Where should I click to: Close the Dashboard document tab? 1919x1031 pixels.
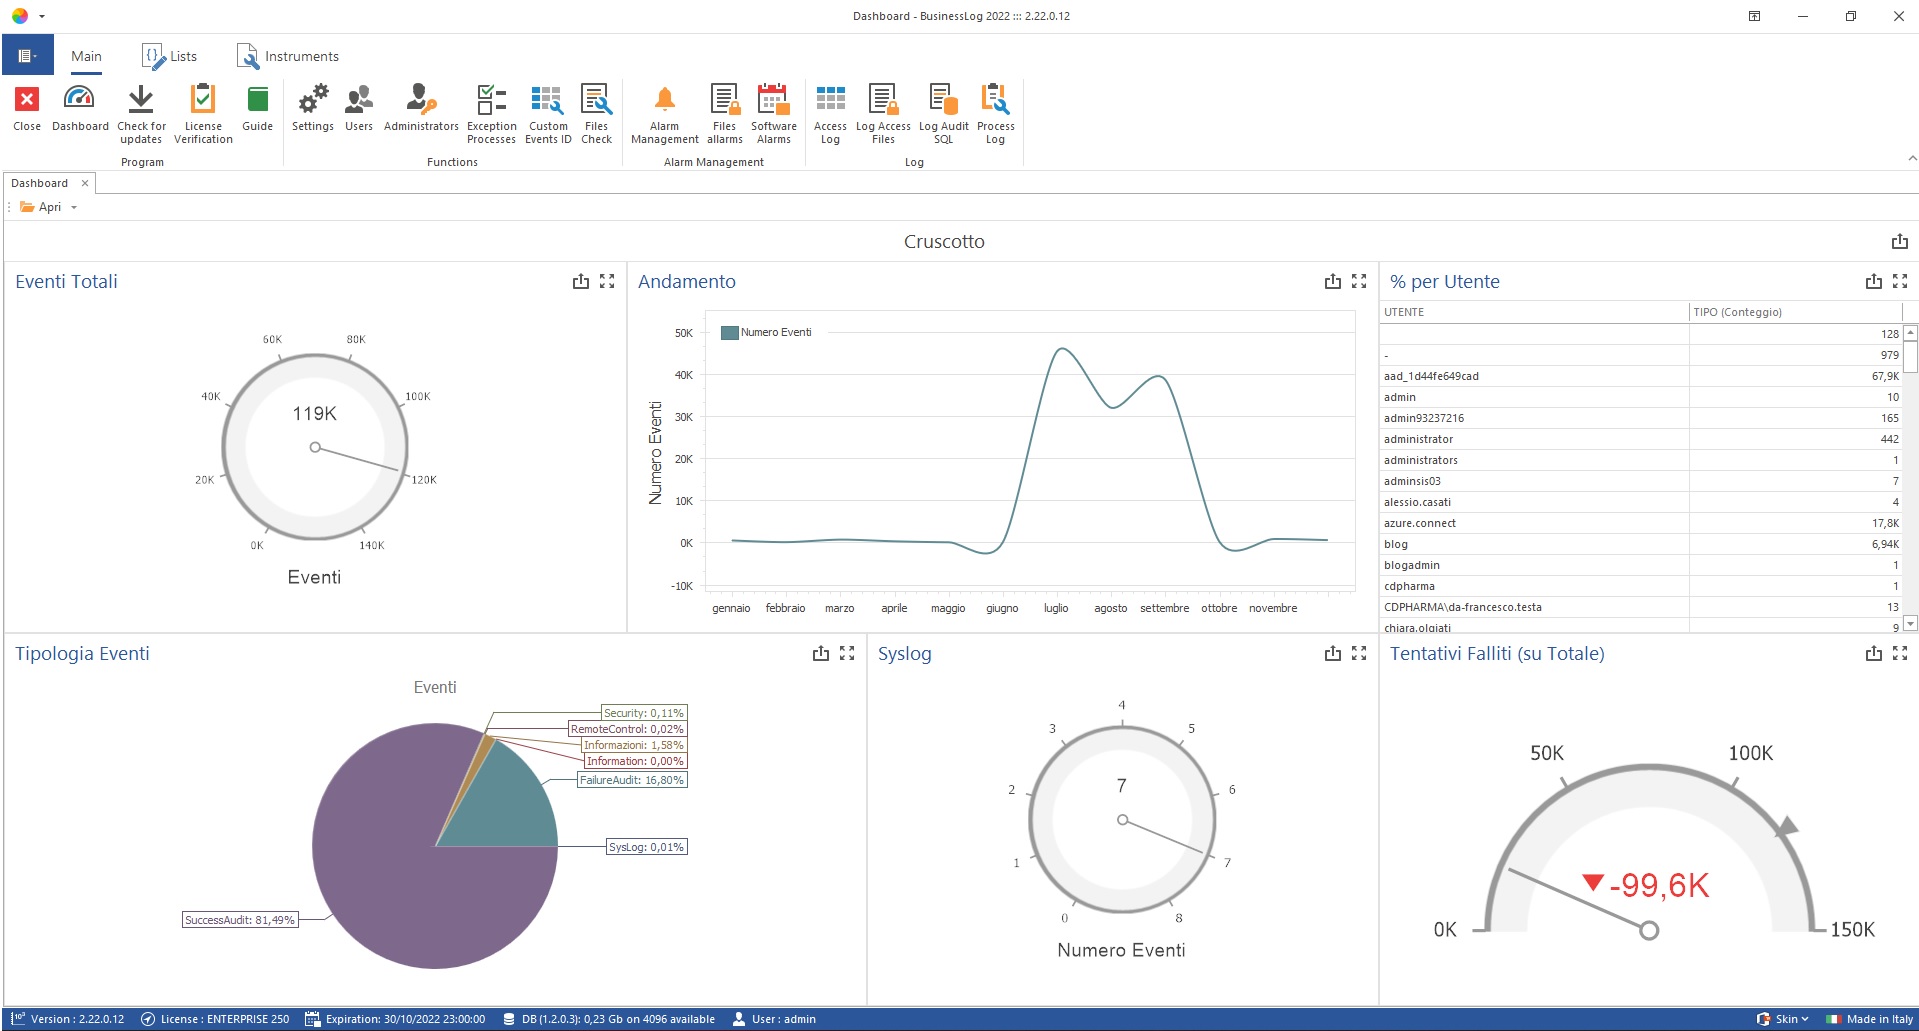pyautogui.click(x=85, y=183)
